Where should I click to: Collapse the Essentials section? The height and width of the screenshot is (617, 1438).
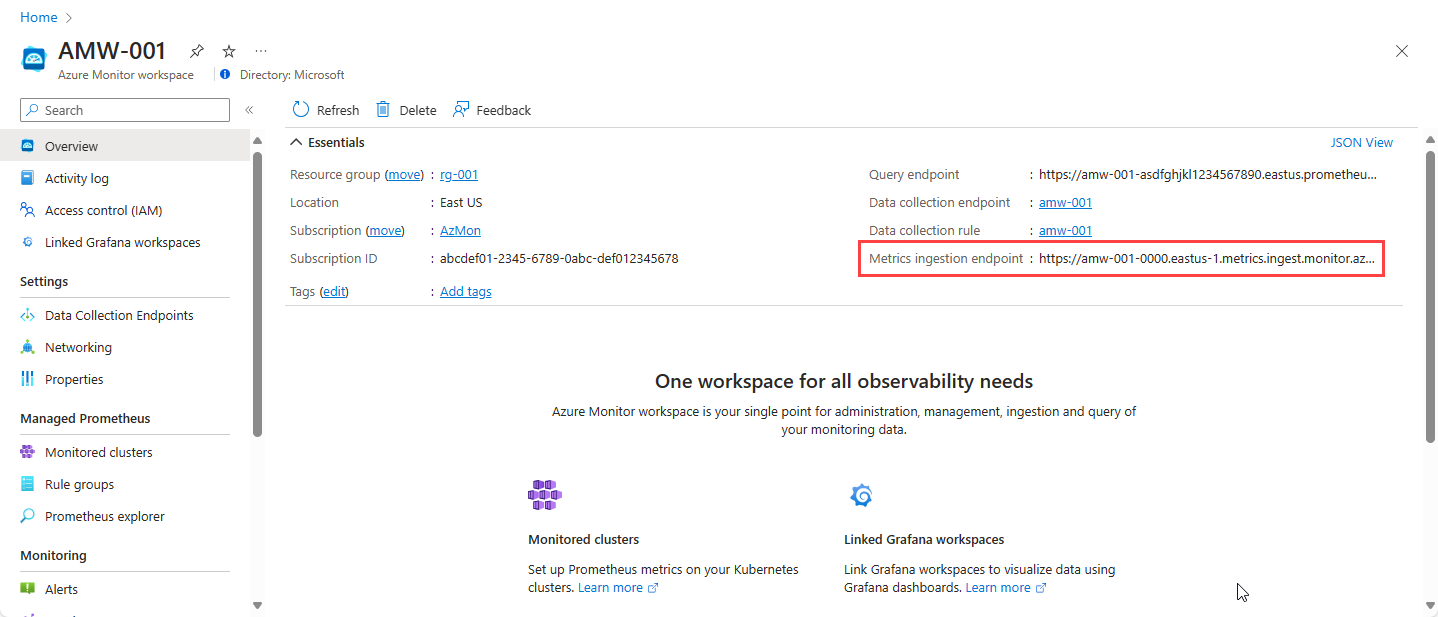pyautogui.click(x=328, y=142)
